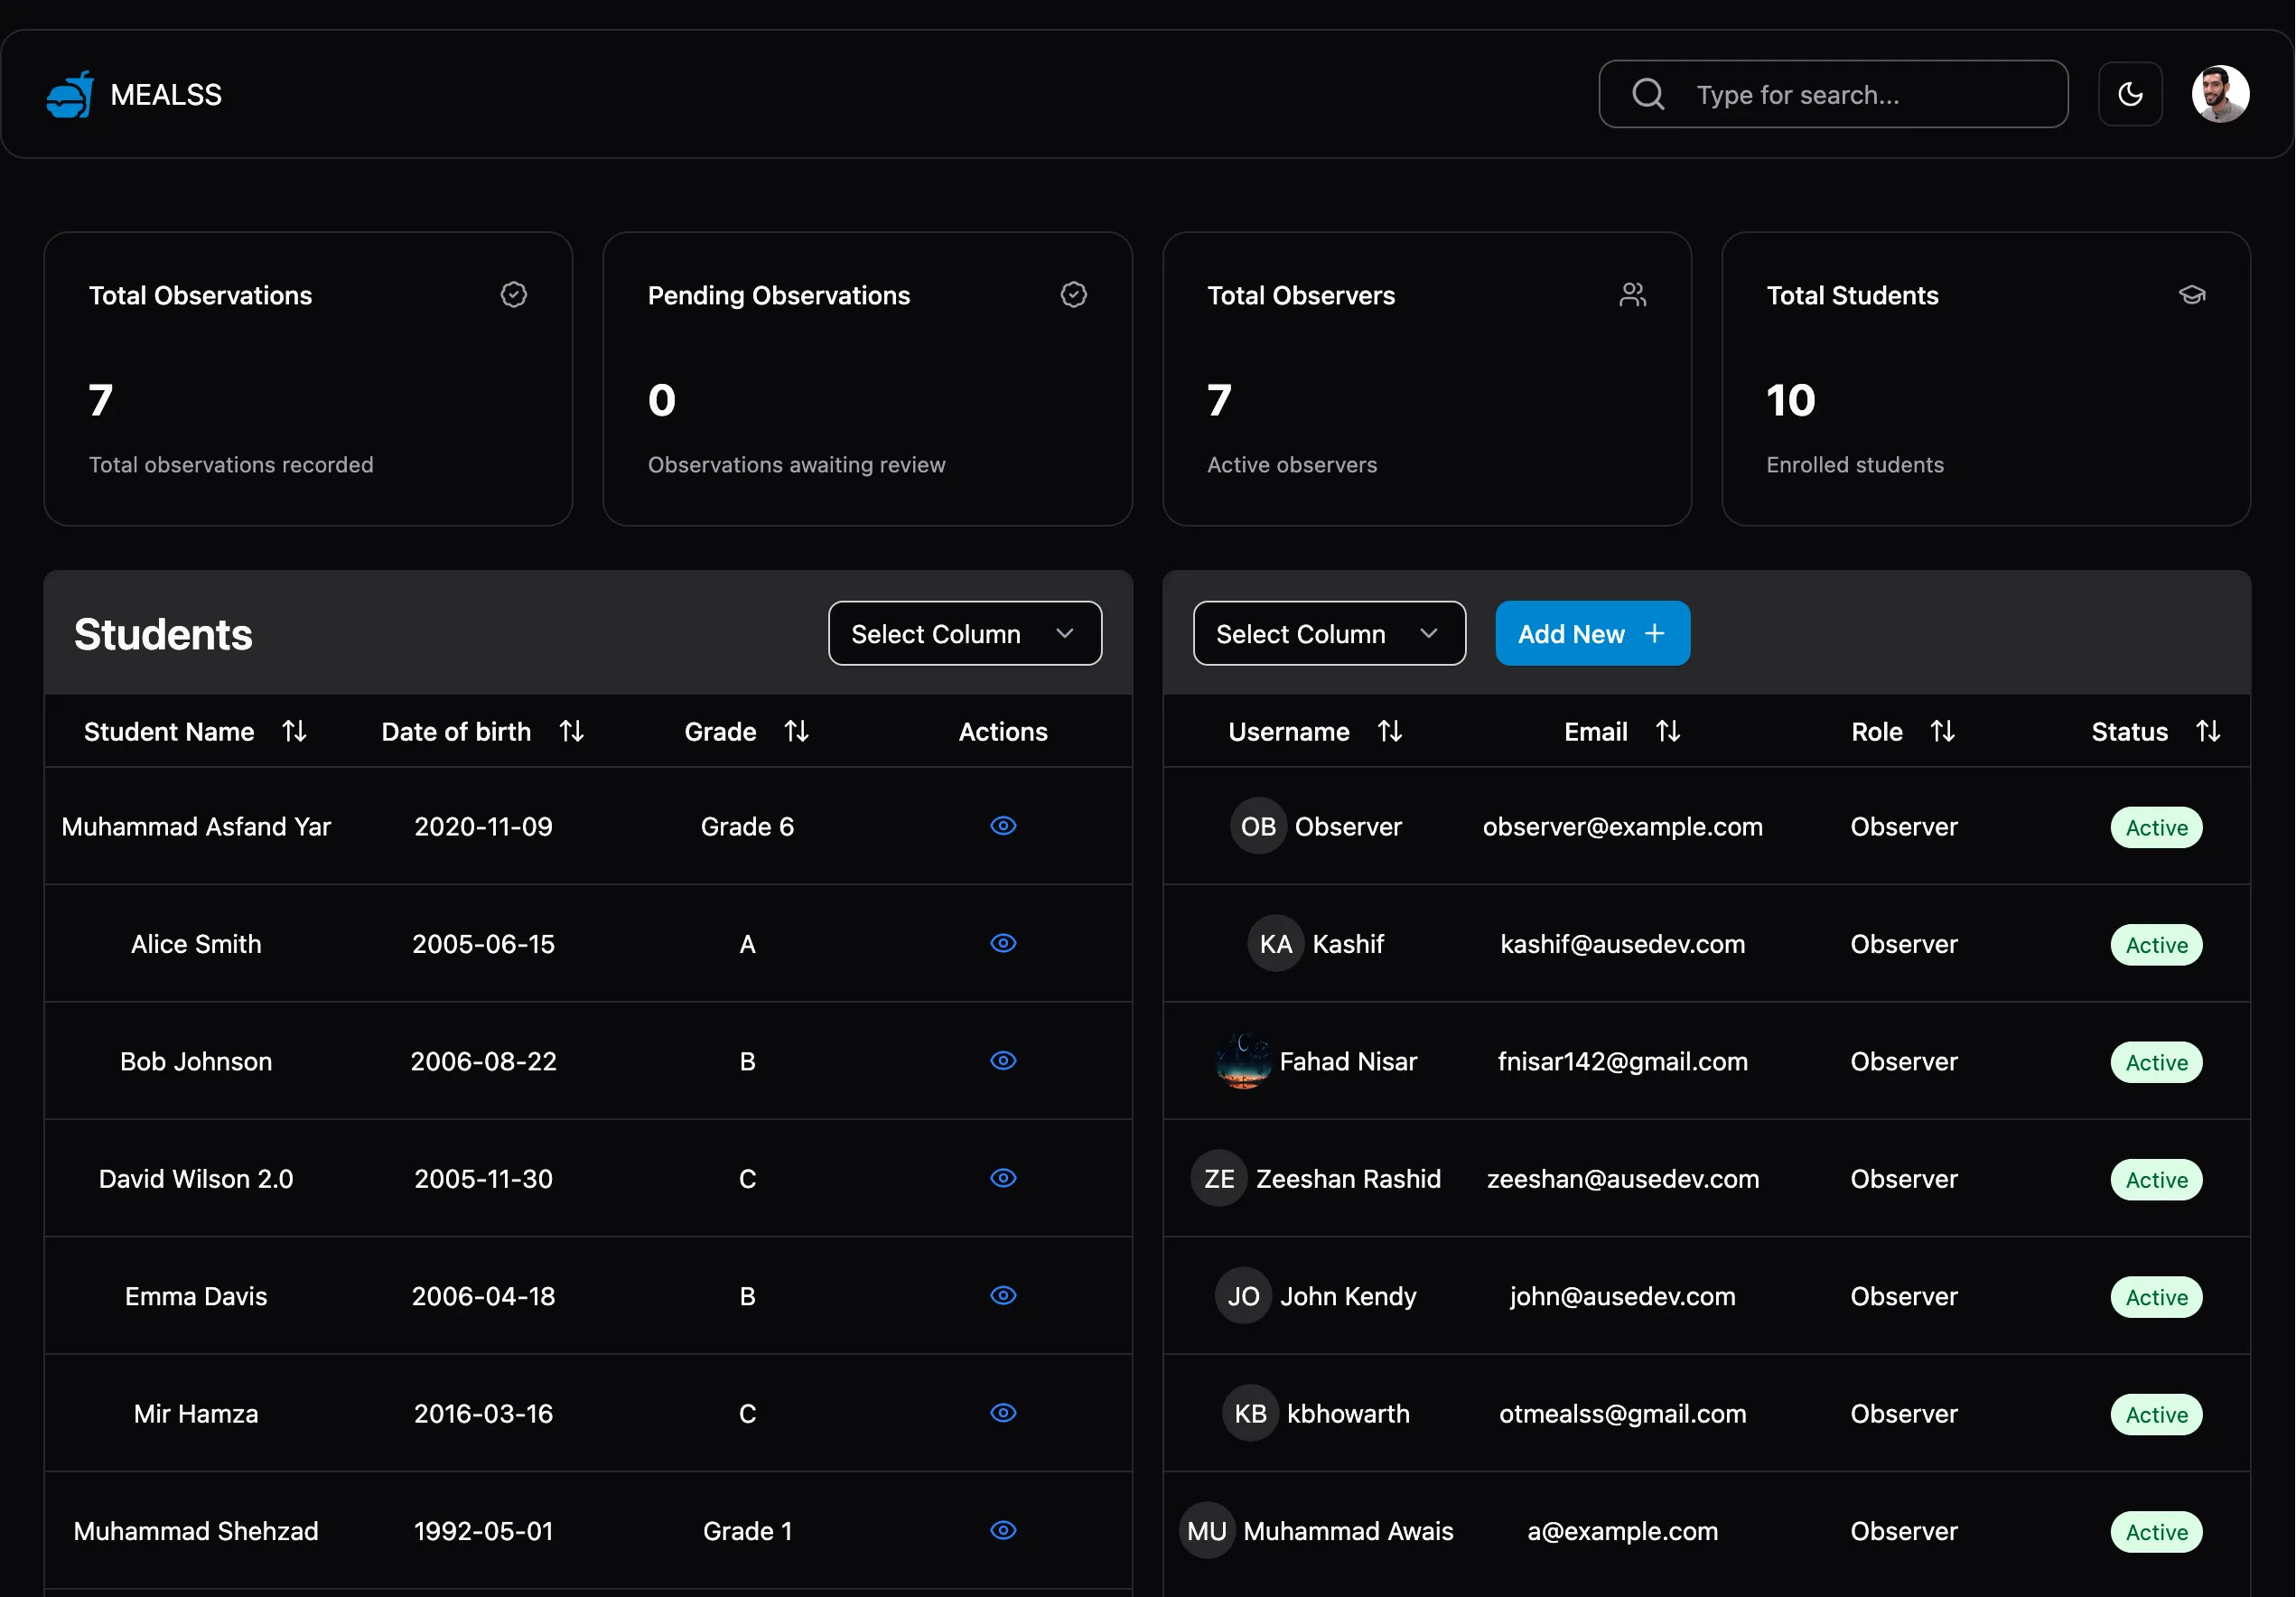Click the Add New button
Viewport: 2296px width, 1597px height.
coord(1592,634)
